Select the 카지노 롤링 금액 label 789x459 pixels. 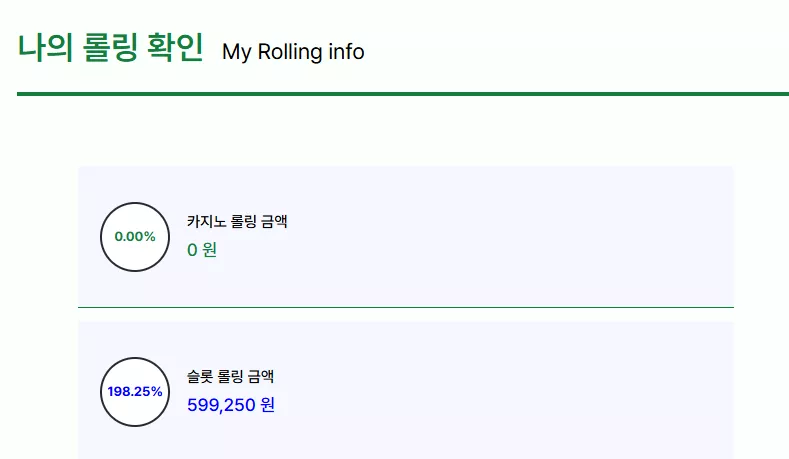click(237, 221)
